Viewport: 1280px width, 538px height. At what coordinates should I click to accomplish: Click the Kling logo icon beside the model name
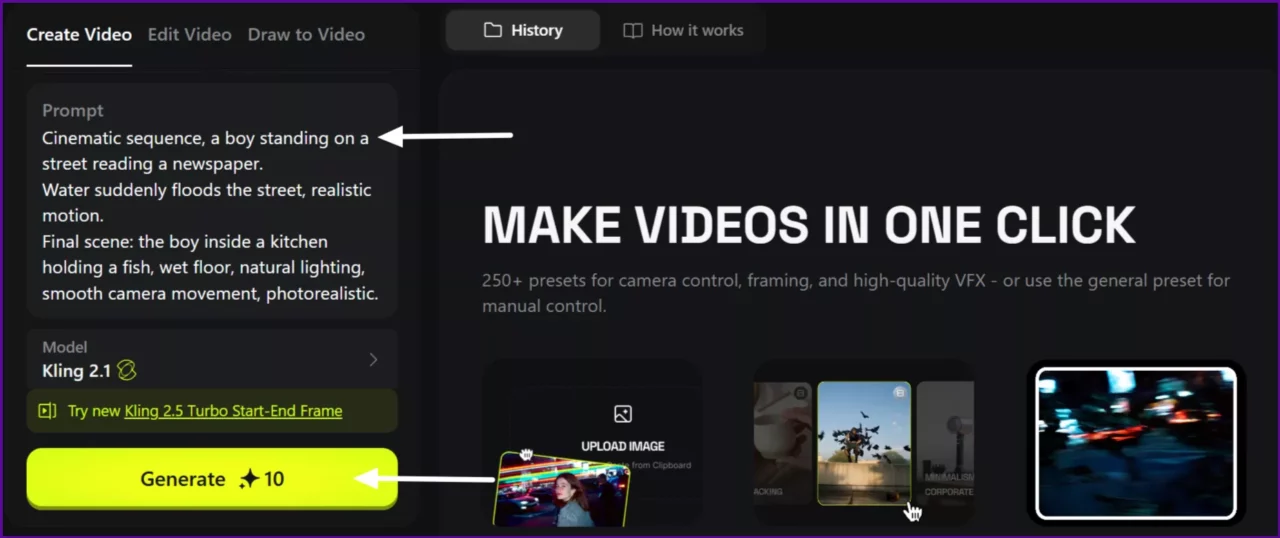(126, 371)
